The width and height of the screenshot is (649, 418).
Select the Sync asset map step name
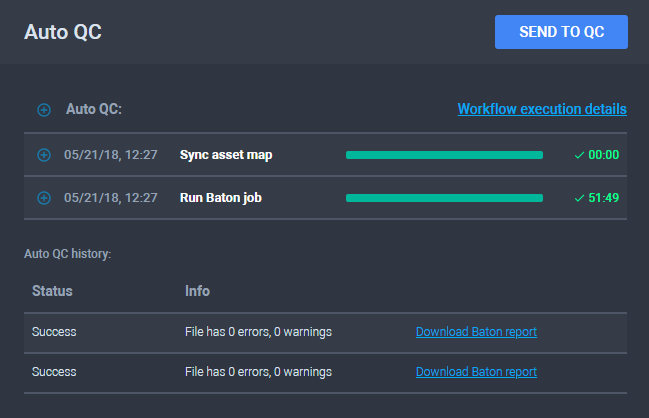(x=226, y=155)
